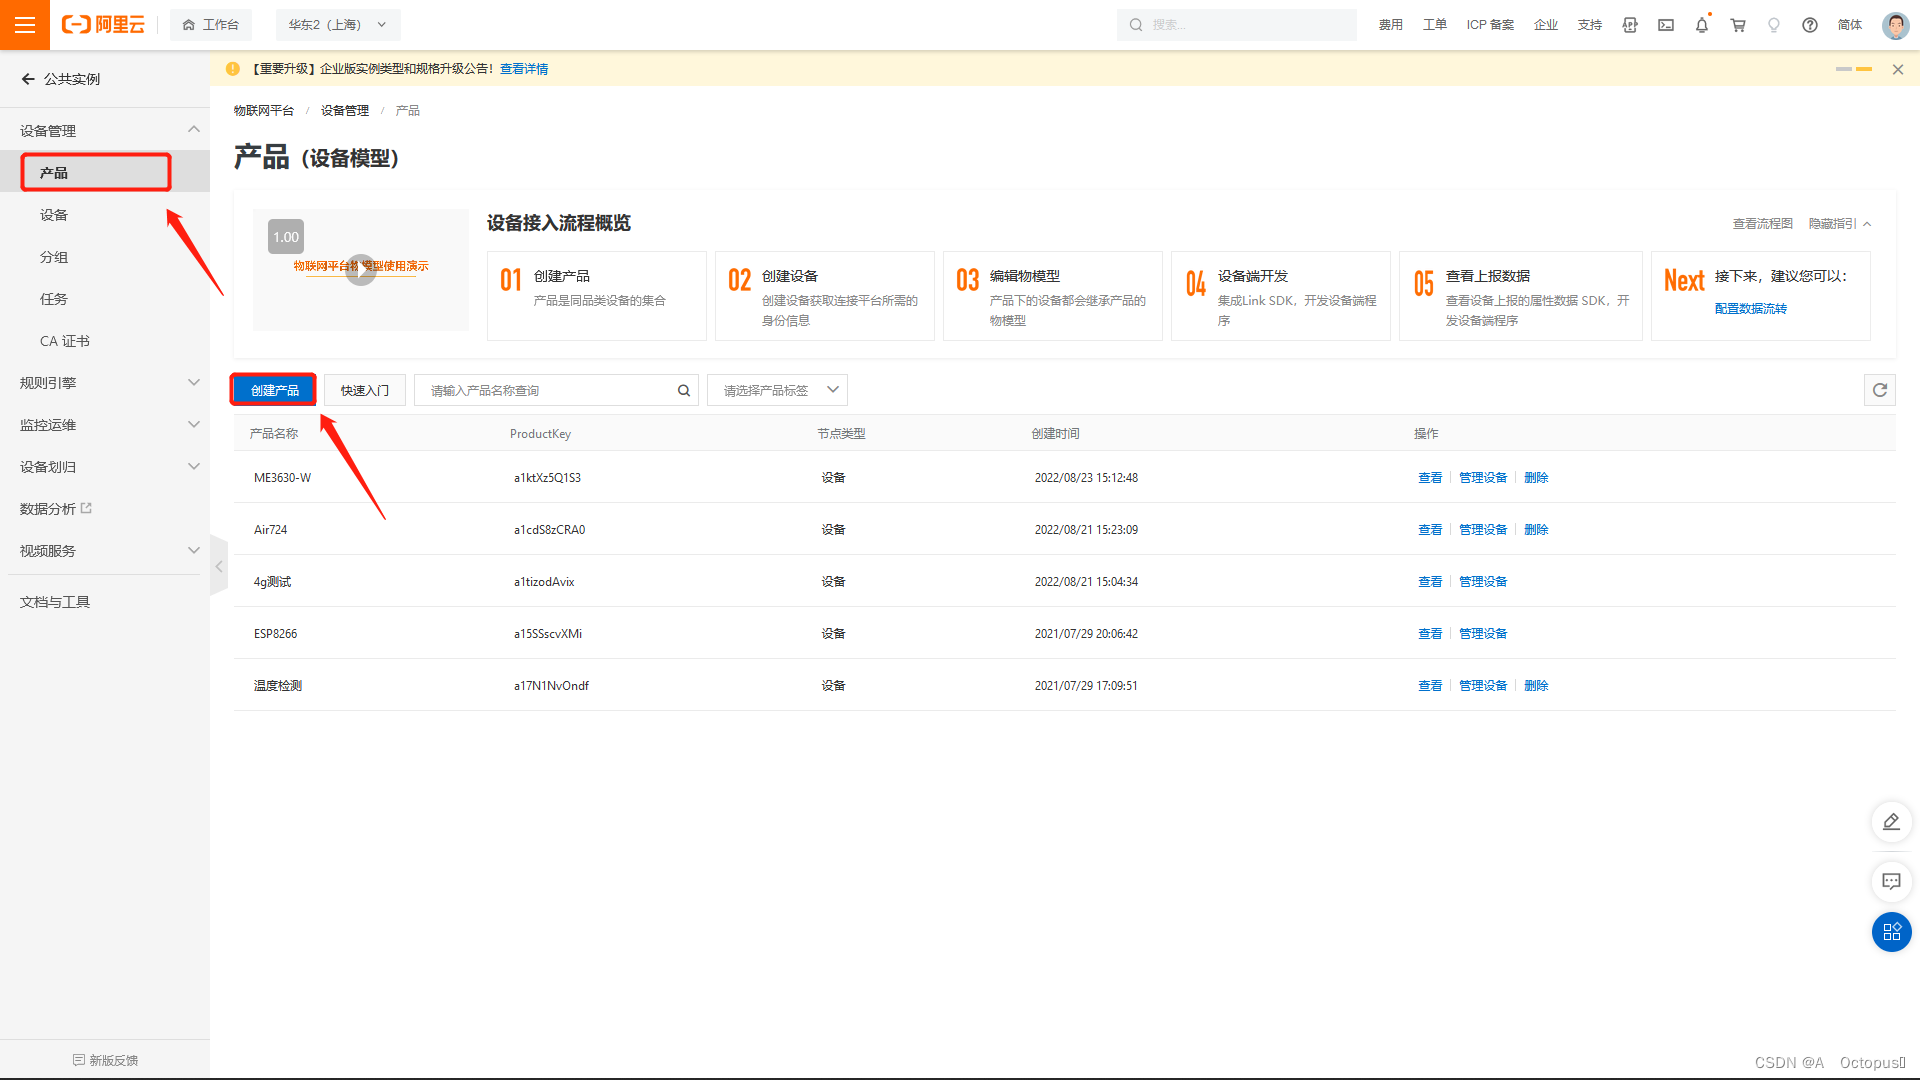Open 费用 in the top menu
Image resolution: width=1920 pixels, height=1080 pixels.
tap(1391, 25)
